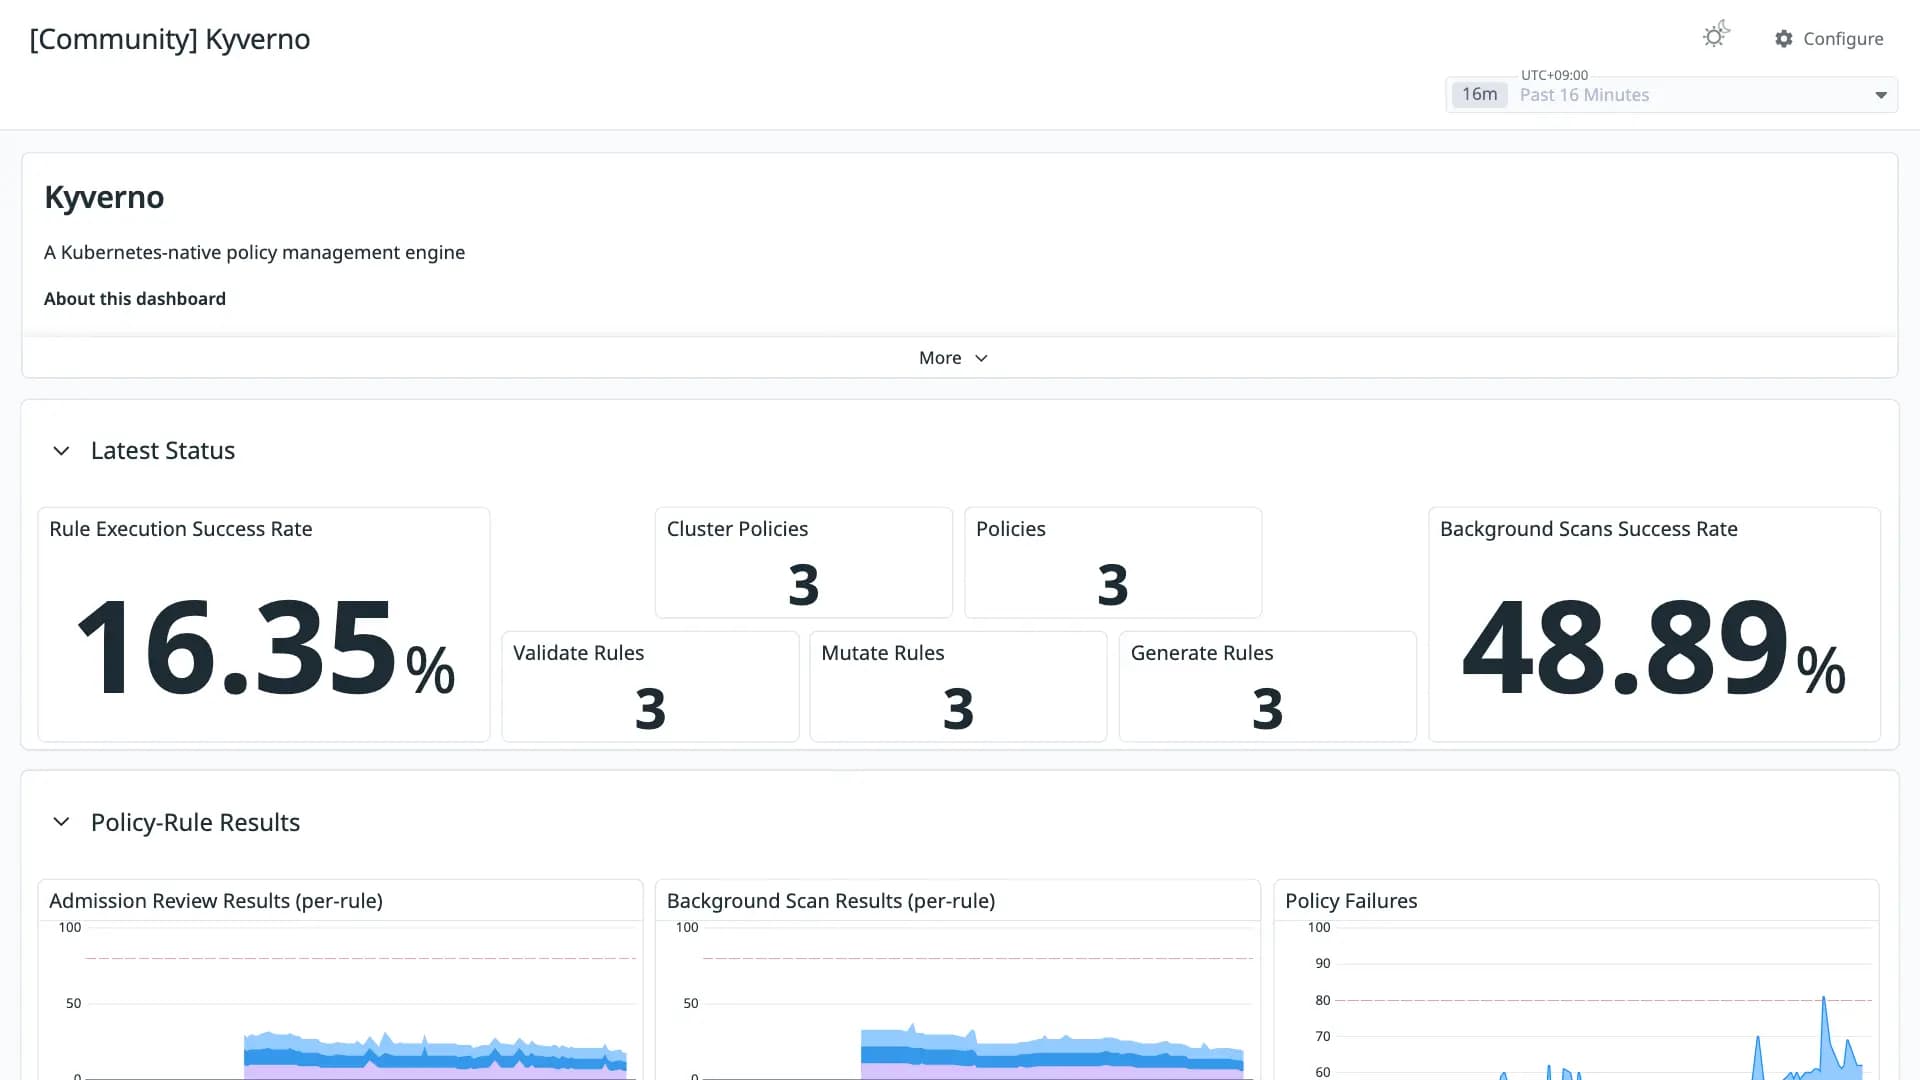The width and height of the screenshot is (1920, 1080).
Task: Open the Validate Rules widget
Action: point(650,686)
